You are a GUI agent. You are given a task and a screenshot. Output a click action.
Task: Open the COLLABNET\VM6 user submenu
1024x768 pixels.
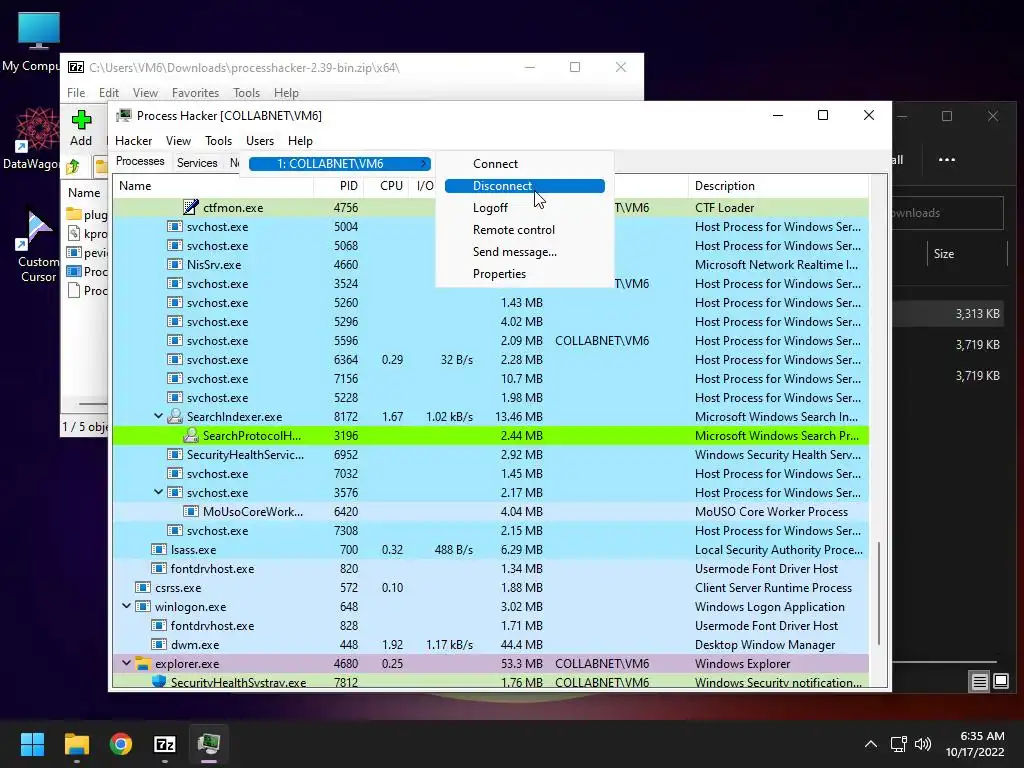pyautogui.click(x=340, y=164)
